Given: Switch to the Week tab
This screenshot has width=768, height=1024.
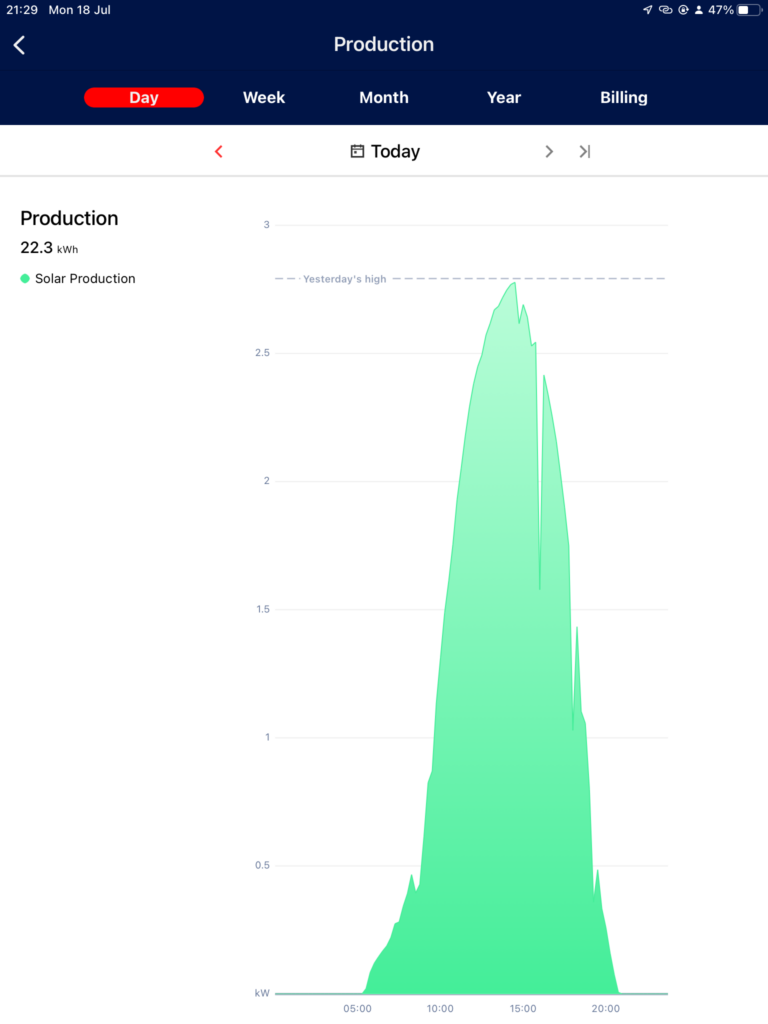Looking at the screenshot, I should [x=264, y=98].
